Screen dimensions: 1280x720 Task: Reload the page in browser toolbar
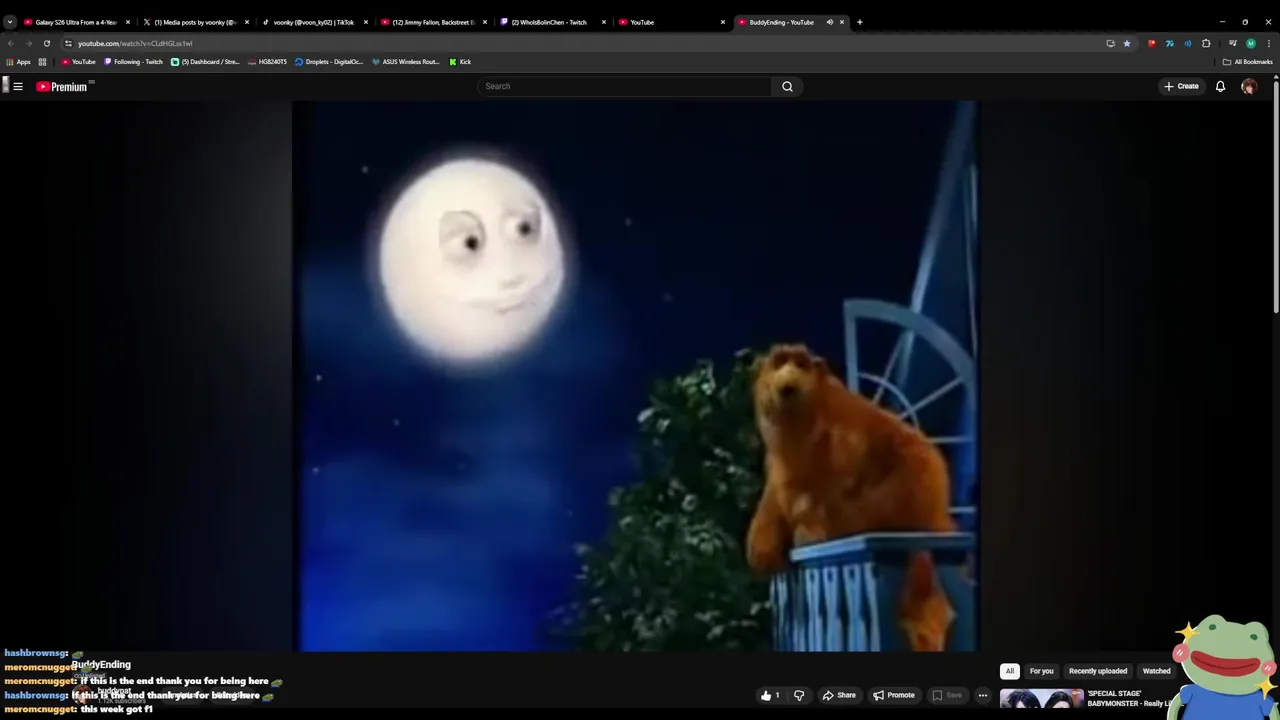pos(46,43)
